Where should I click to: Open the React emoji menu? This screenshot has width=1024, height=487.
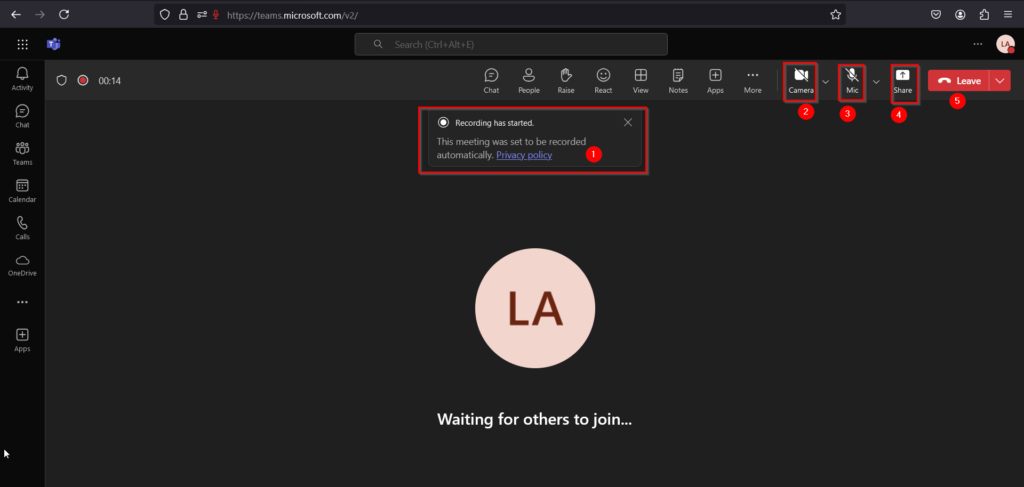tap(603, 81)
